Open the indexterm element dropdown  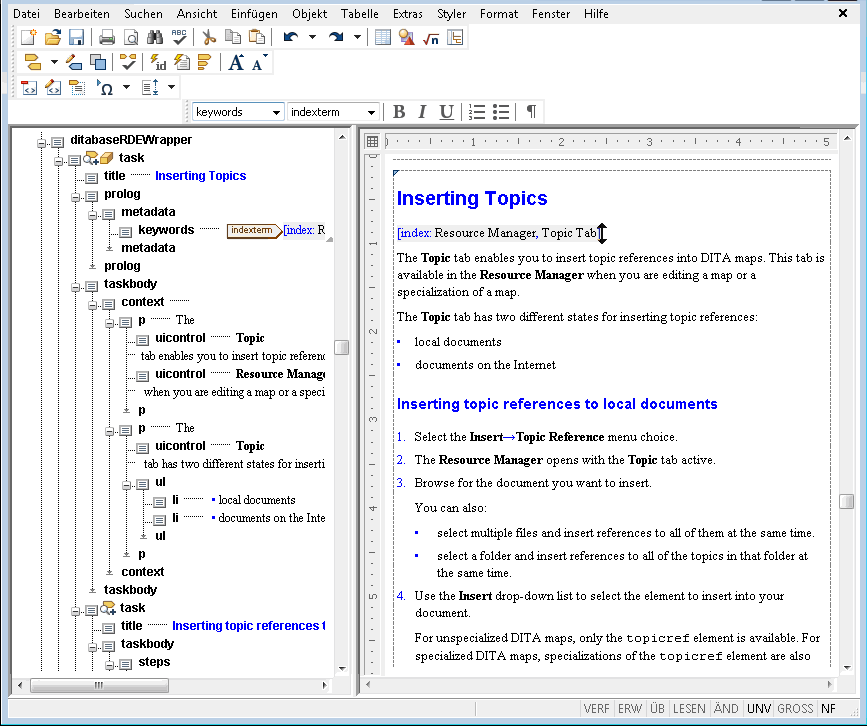pyautogui.click(x=371, y=112)
